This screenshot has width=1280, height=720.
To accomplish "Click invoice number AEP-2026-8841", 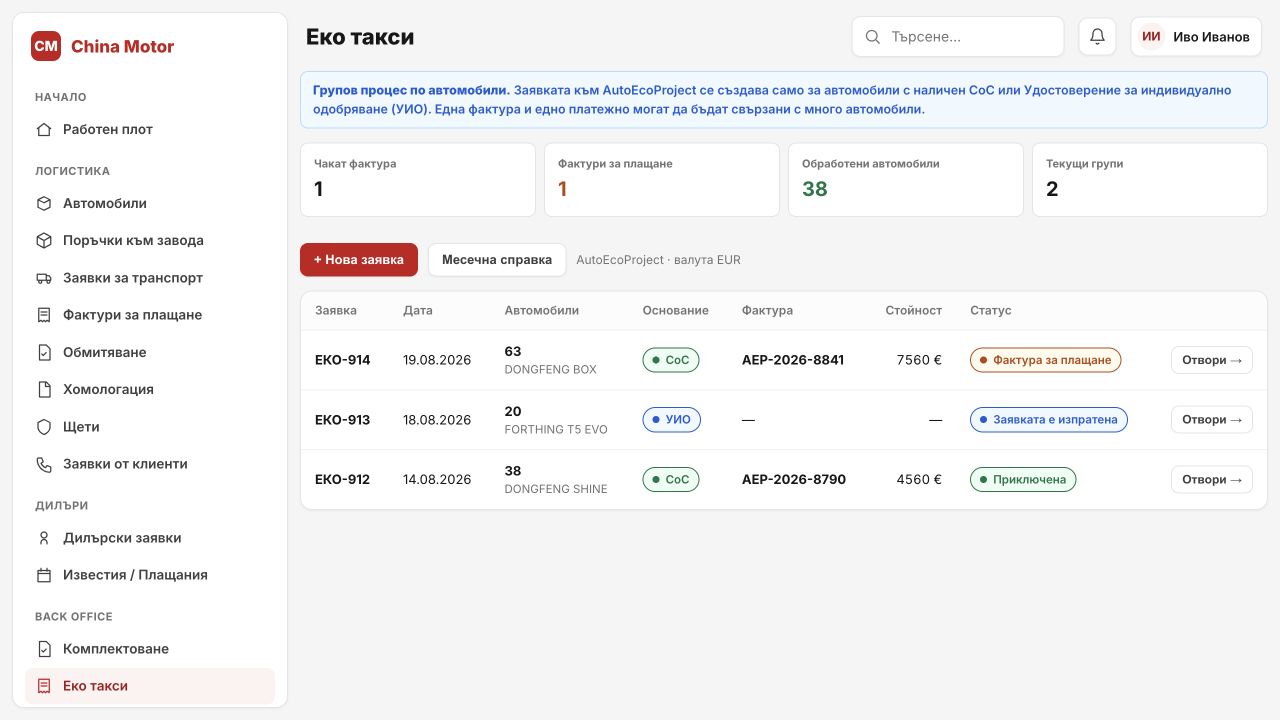I will pos(793,360).
